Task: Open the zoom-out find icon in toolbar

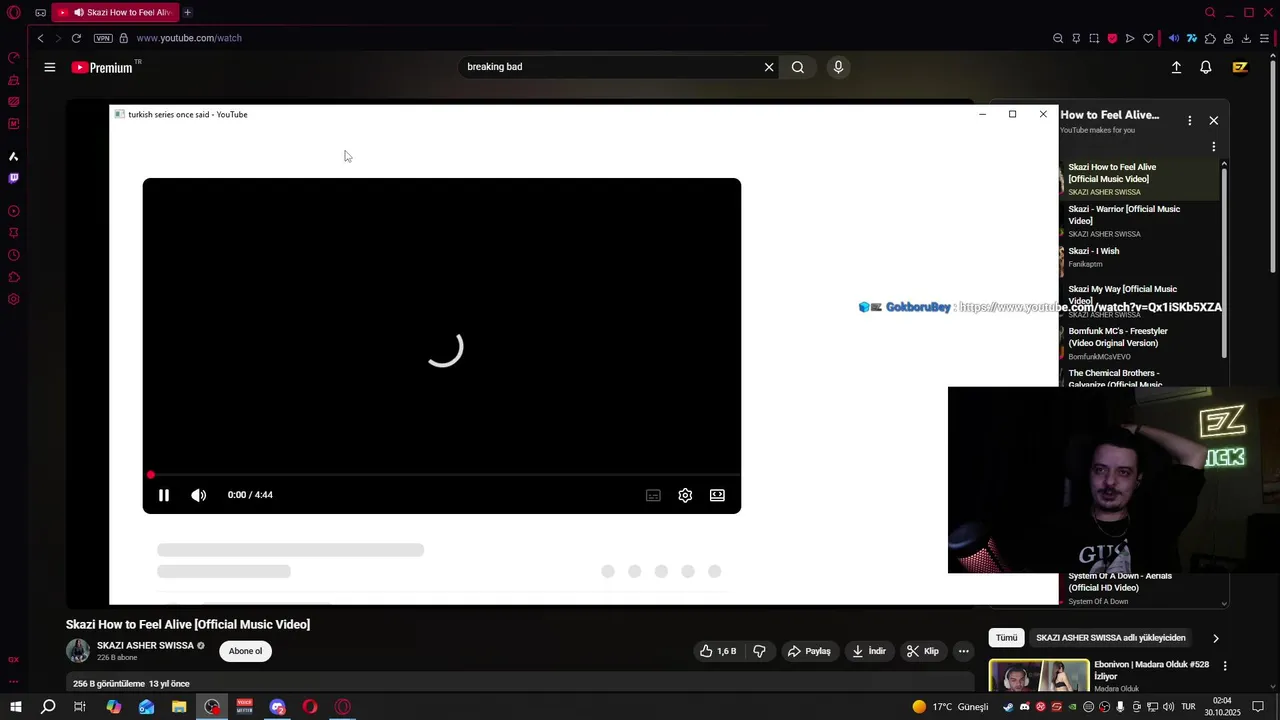Action: click(x=1058, y=38)
